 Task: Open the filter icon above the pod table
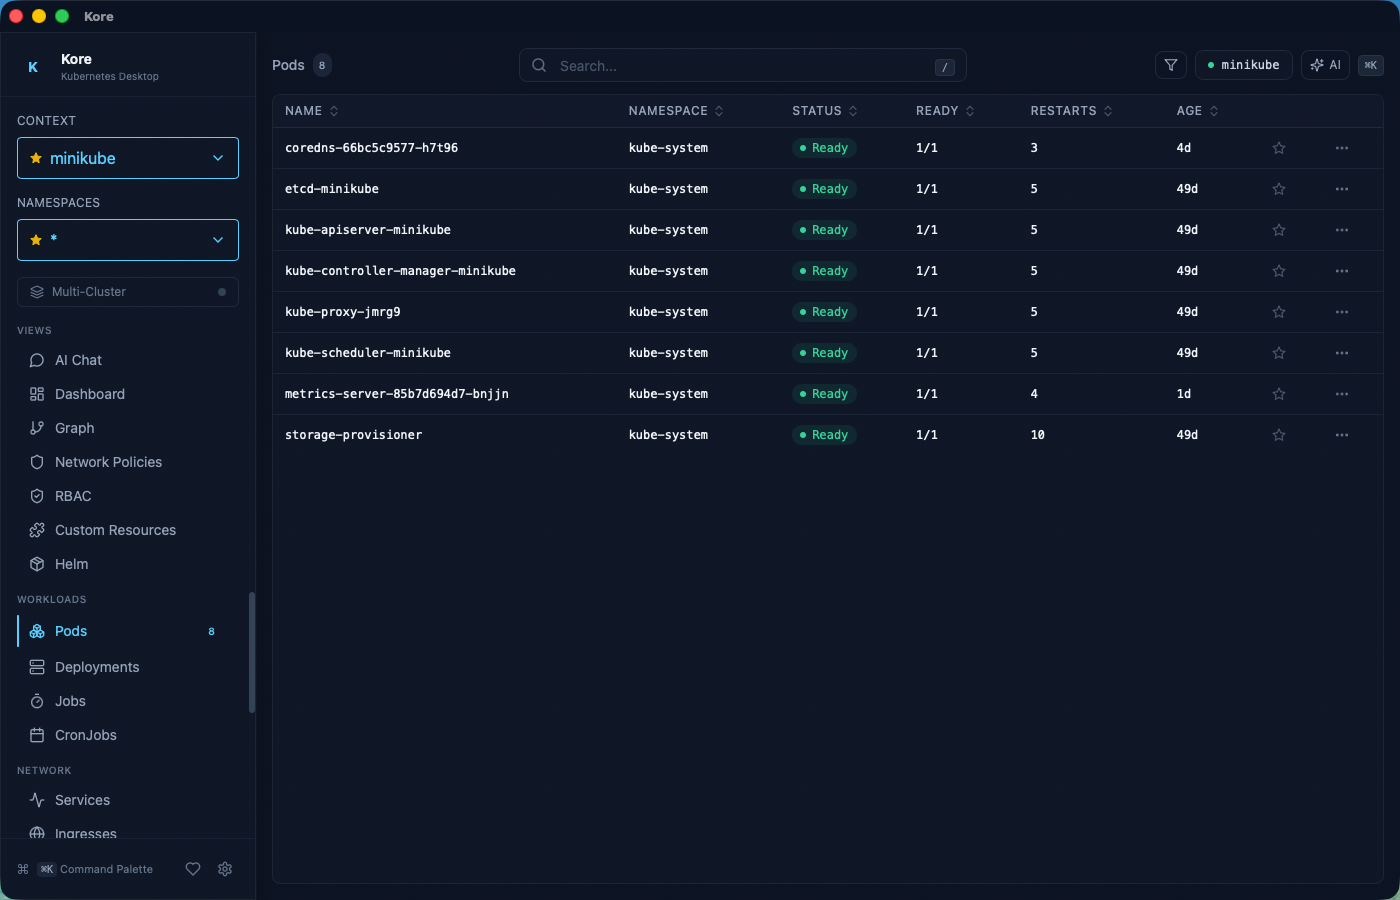1170,64
